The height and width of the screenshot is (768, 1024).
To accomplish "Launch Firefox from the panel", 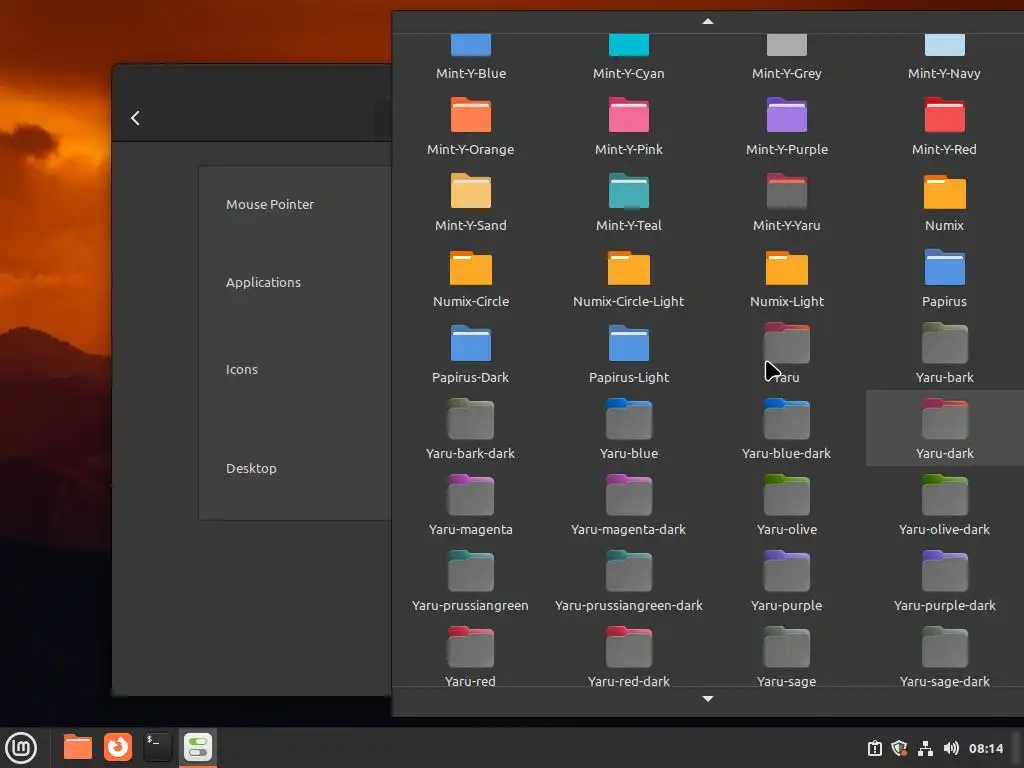I will click(x=118, y=747).
